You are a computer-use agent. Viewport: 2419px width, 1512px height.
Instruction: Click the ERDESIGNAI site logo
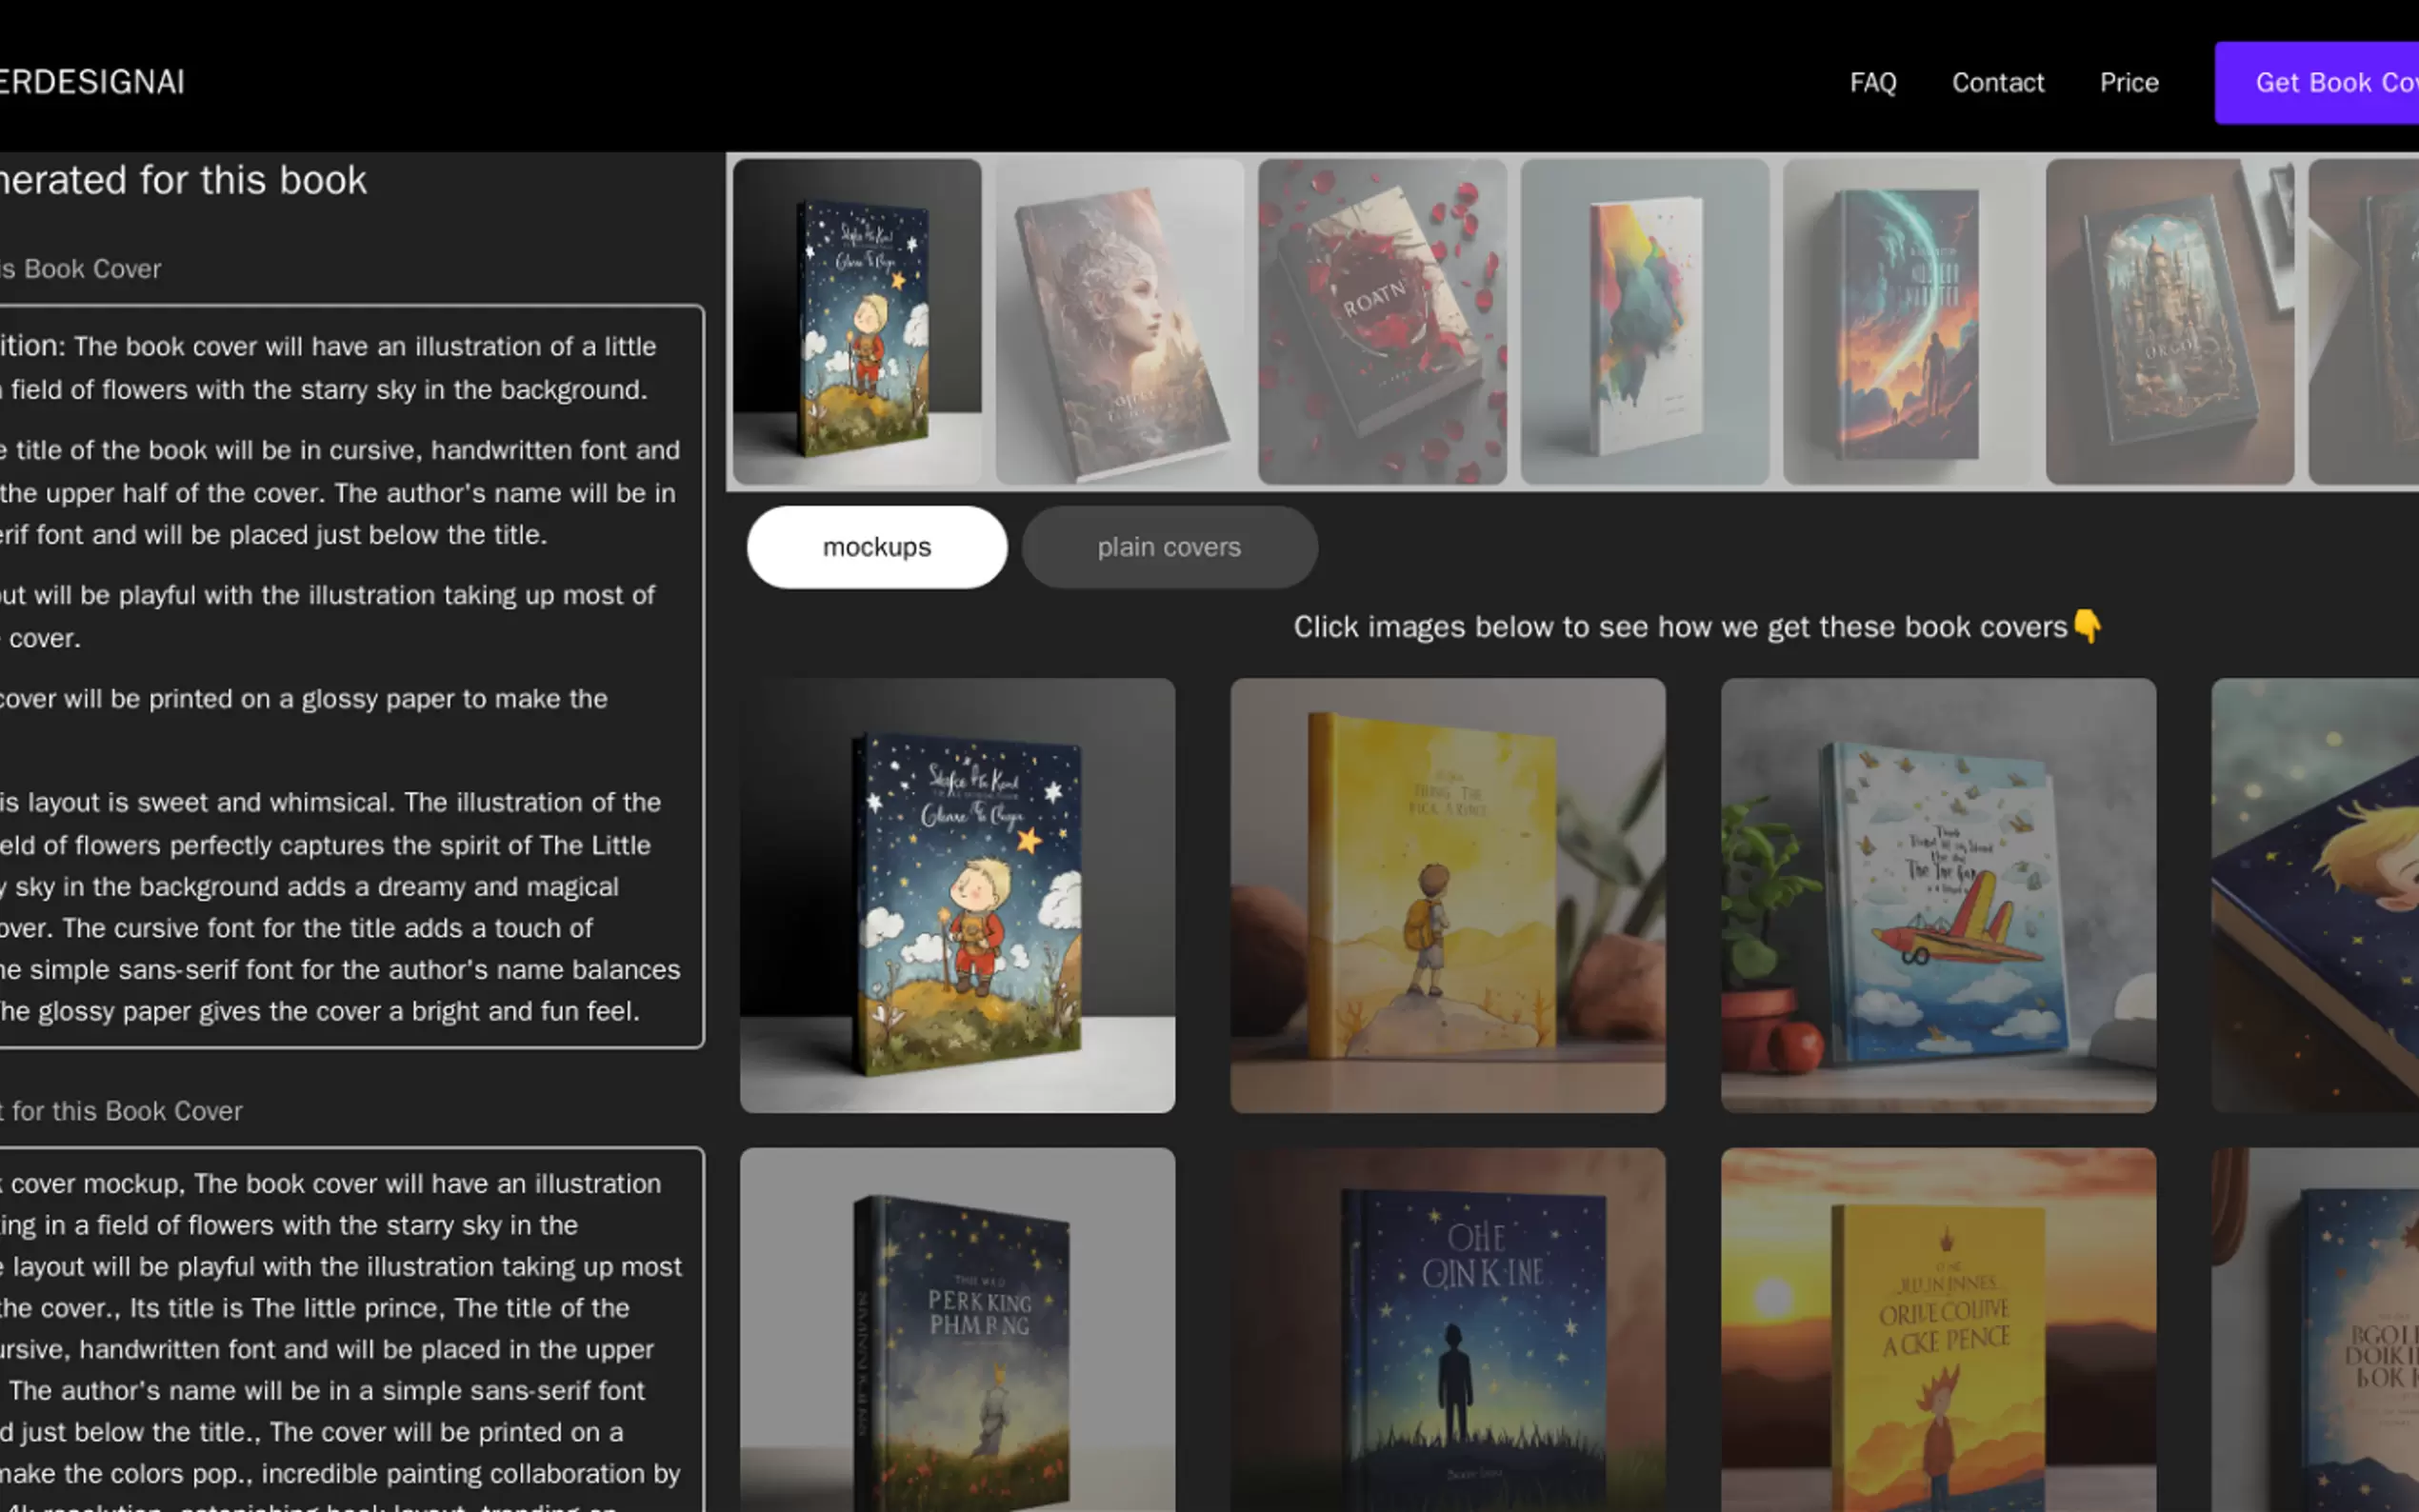93,82
